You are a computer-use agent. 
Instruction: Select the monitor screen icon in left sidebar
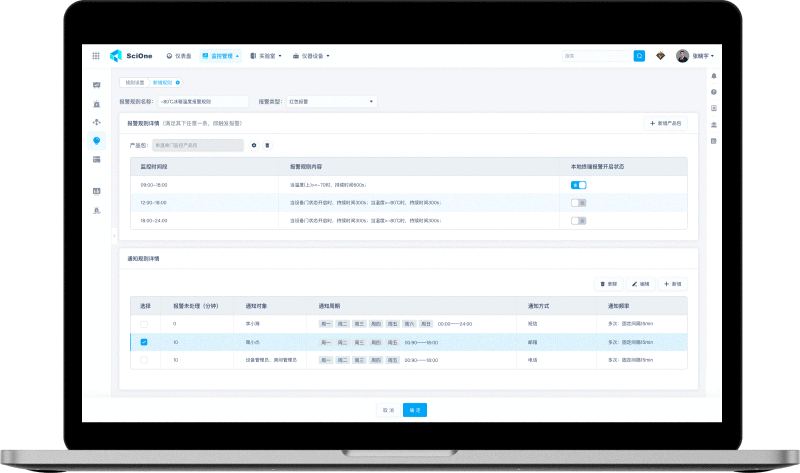click(x=96, y=85)
